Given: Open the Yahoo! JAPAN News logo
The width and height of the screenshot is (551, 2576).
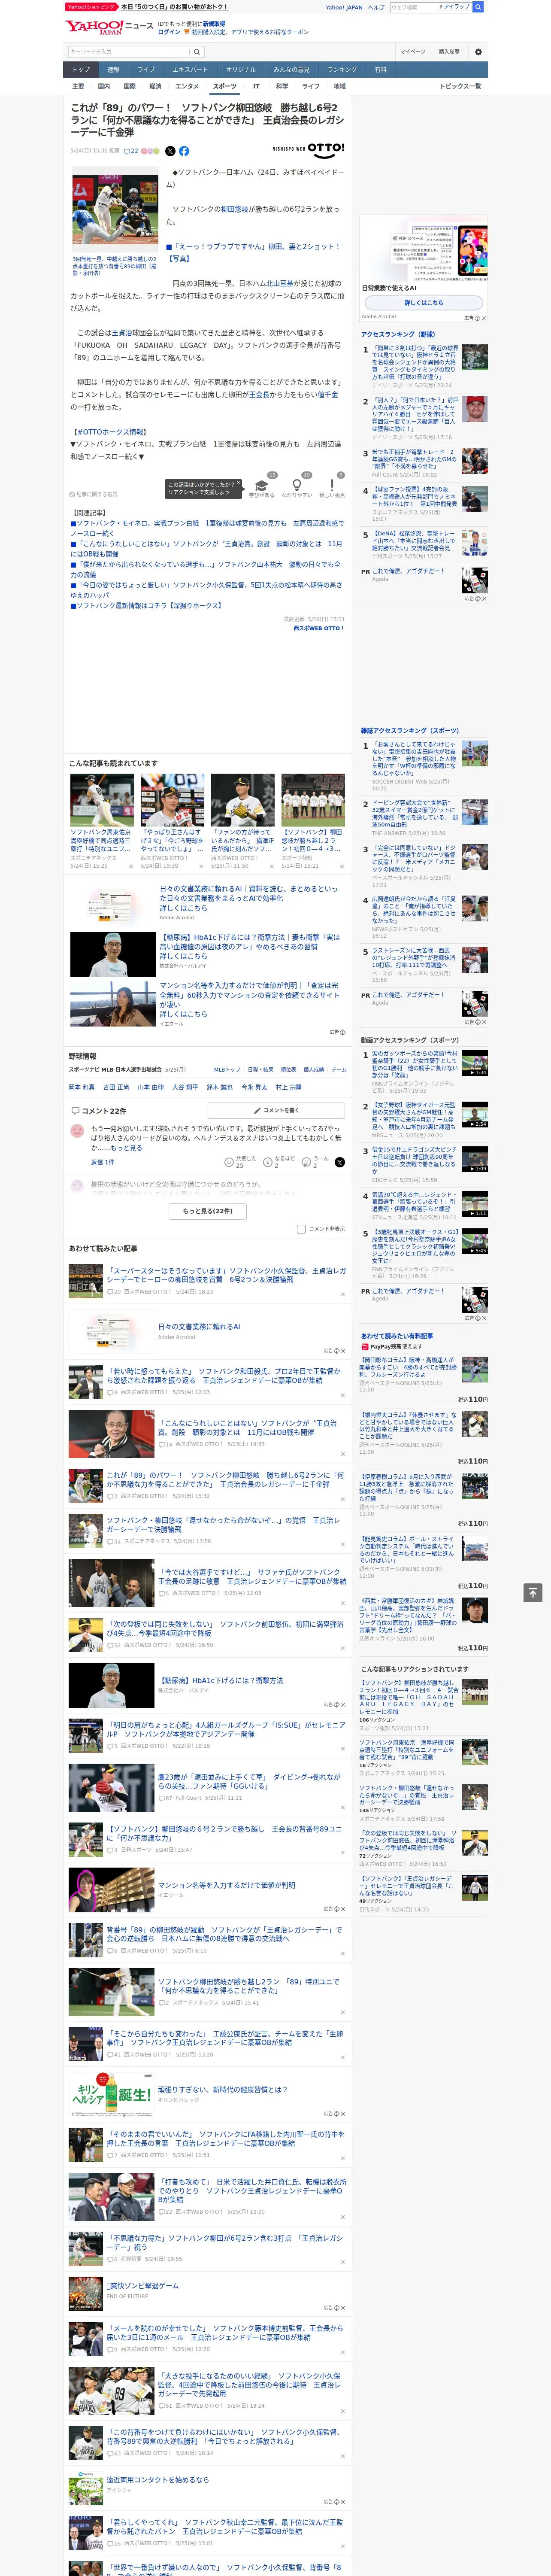Looking at the screenshot, I should pos(110,28).
